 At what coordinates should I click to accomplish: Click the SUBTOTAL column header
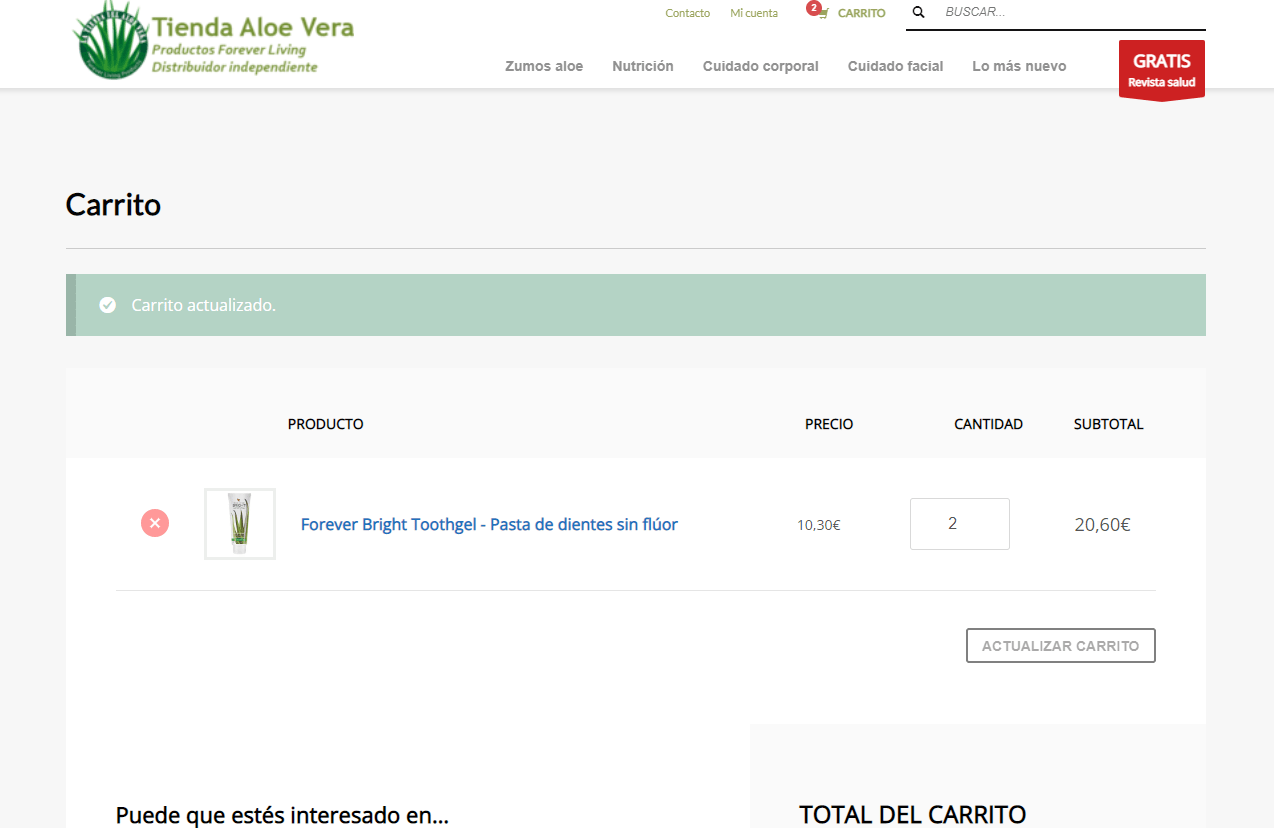(1109, 424)
